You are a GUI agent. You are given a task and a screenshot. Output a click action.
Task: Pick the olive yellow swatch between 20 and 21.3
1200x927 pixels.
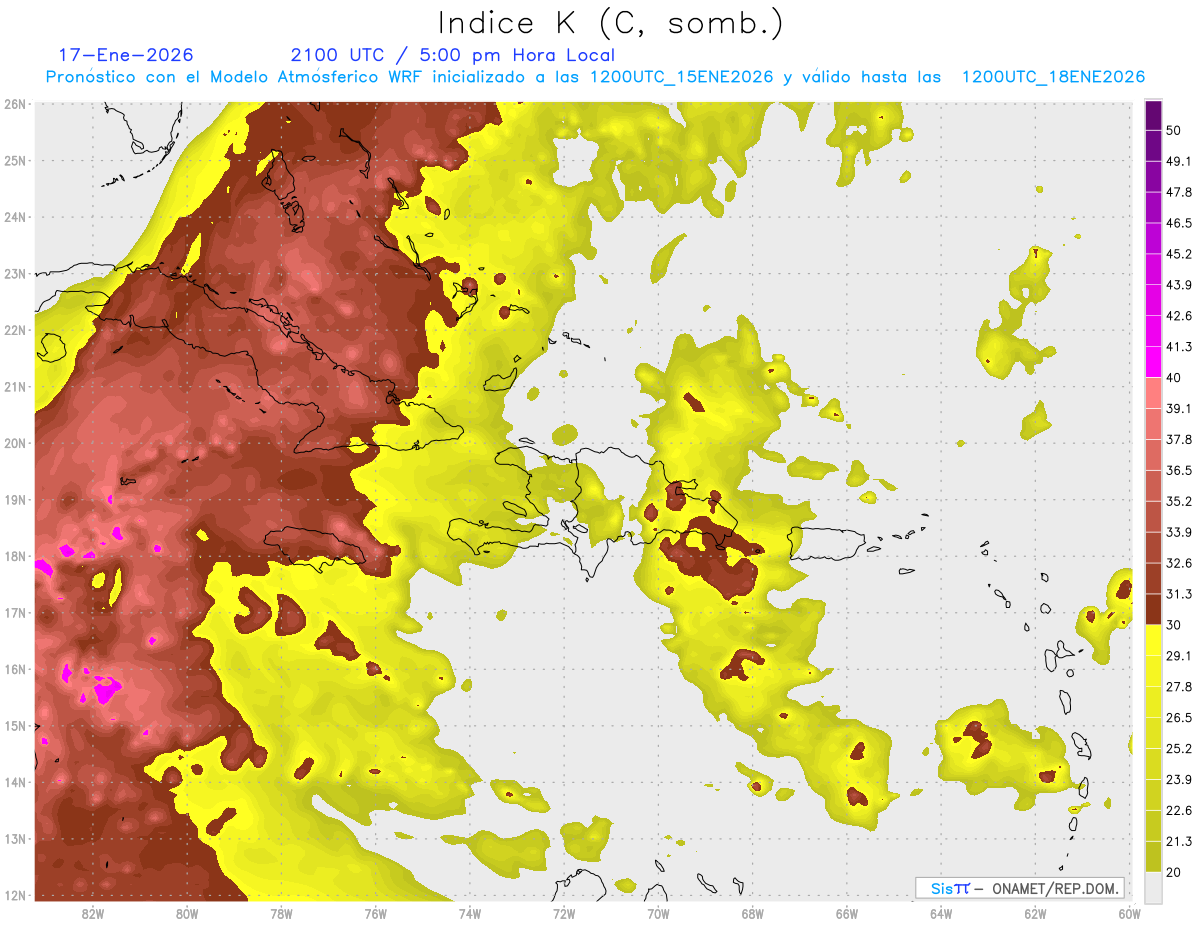(x=1153, y=857)
